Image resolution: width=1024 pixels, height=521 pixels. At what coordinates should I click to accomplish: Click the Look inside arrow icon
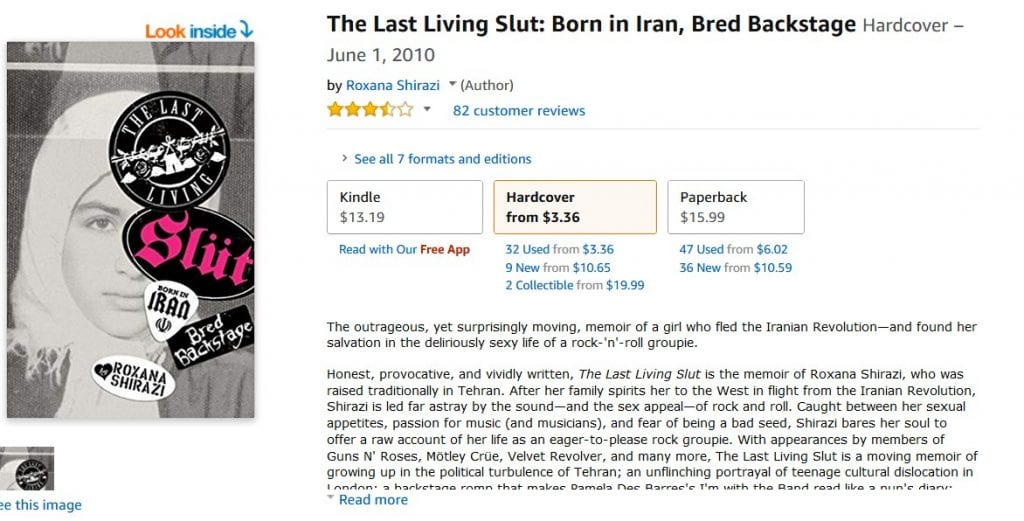245,30
